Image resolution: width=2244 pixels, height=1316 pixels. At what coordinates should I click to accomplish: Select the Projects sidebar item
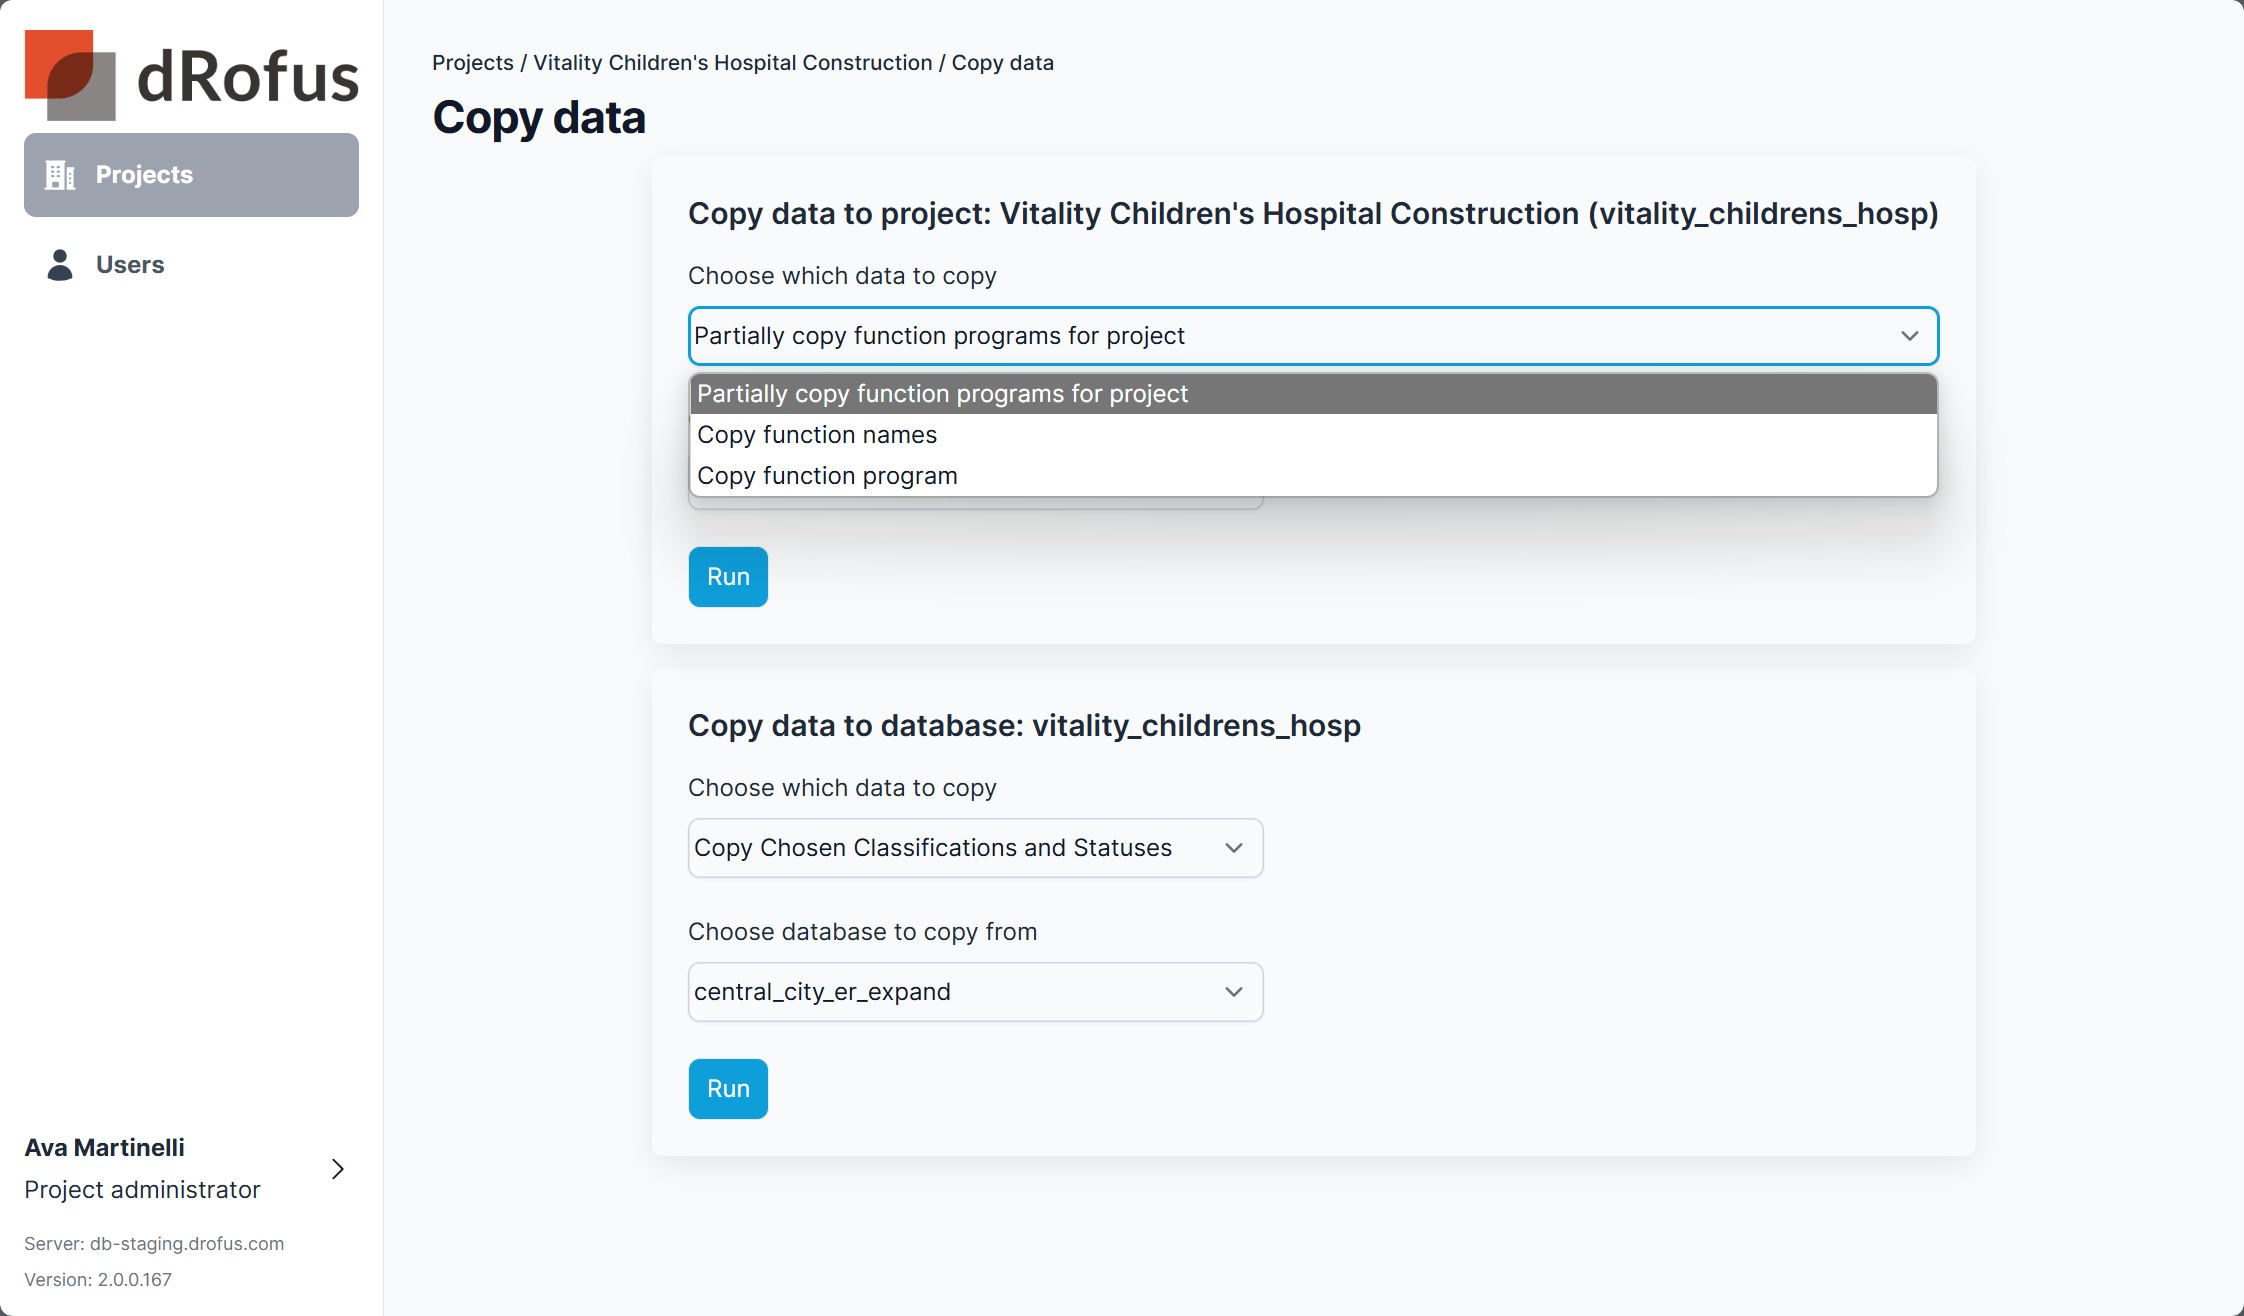[x=191, y=175]
